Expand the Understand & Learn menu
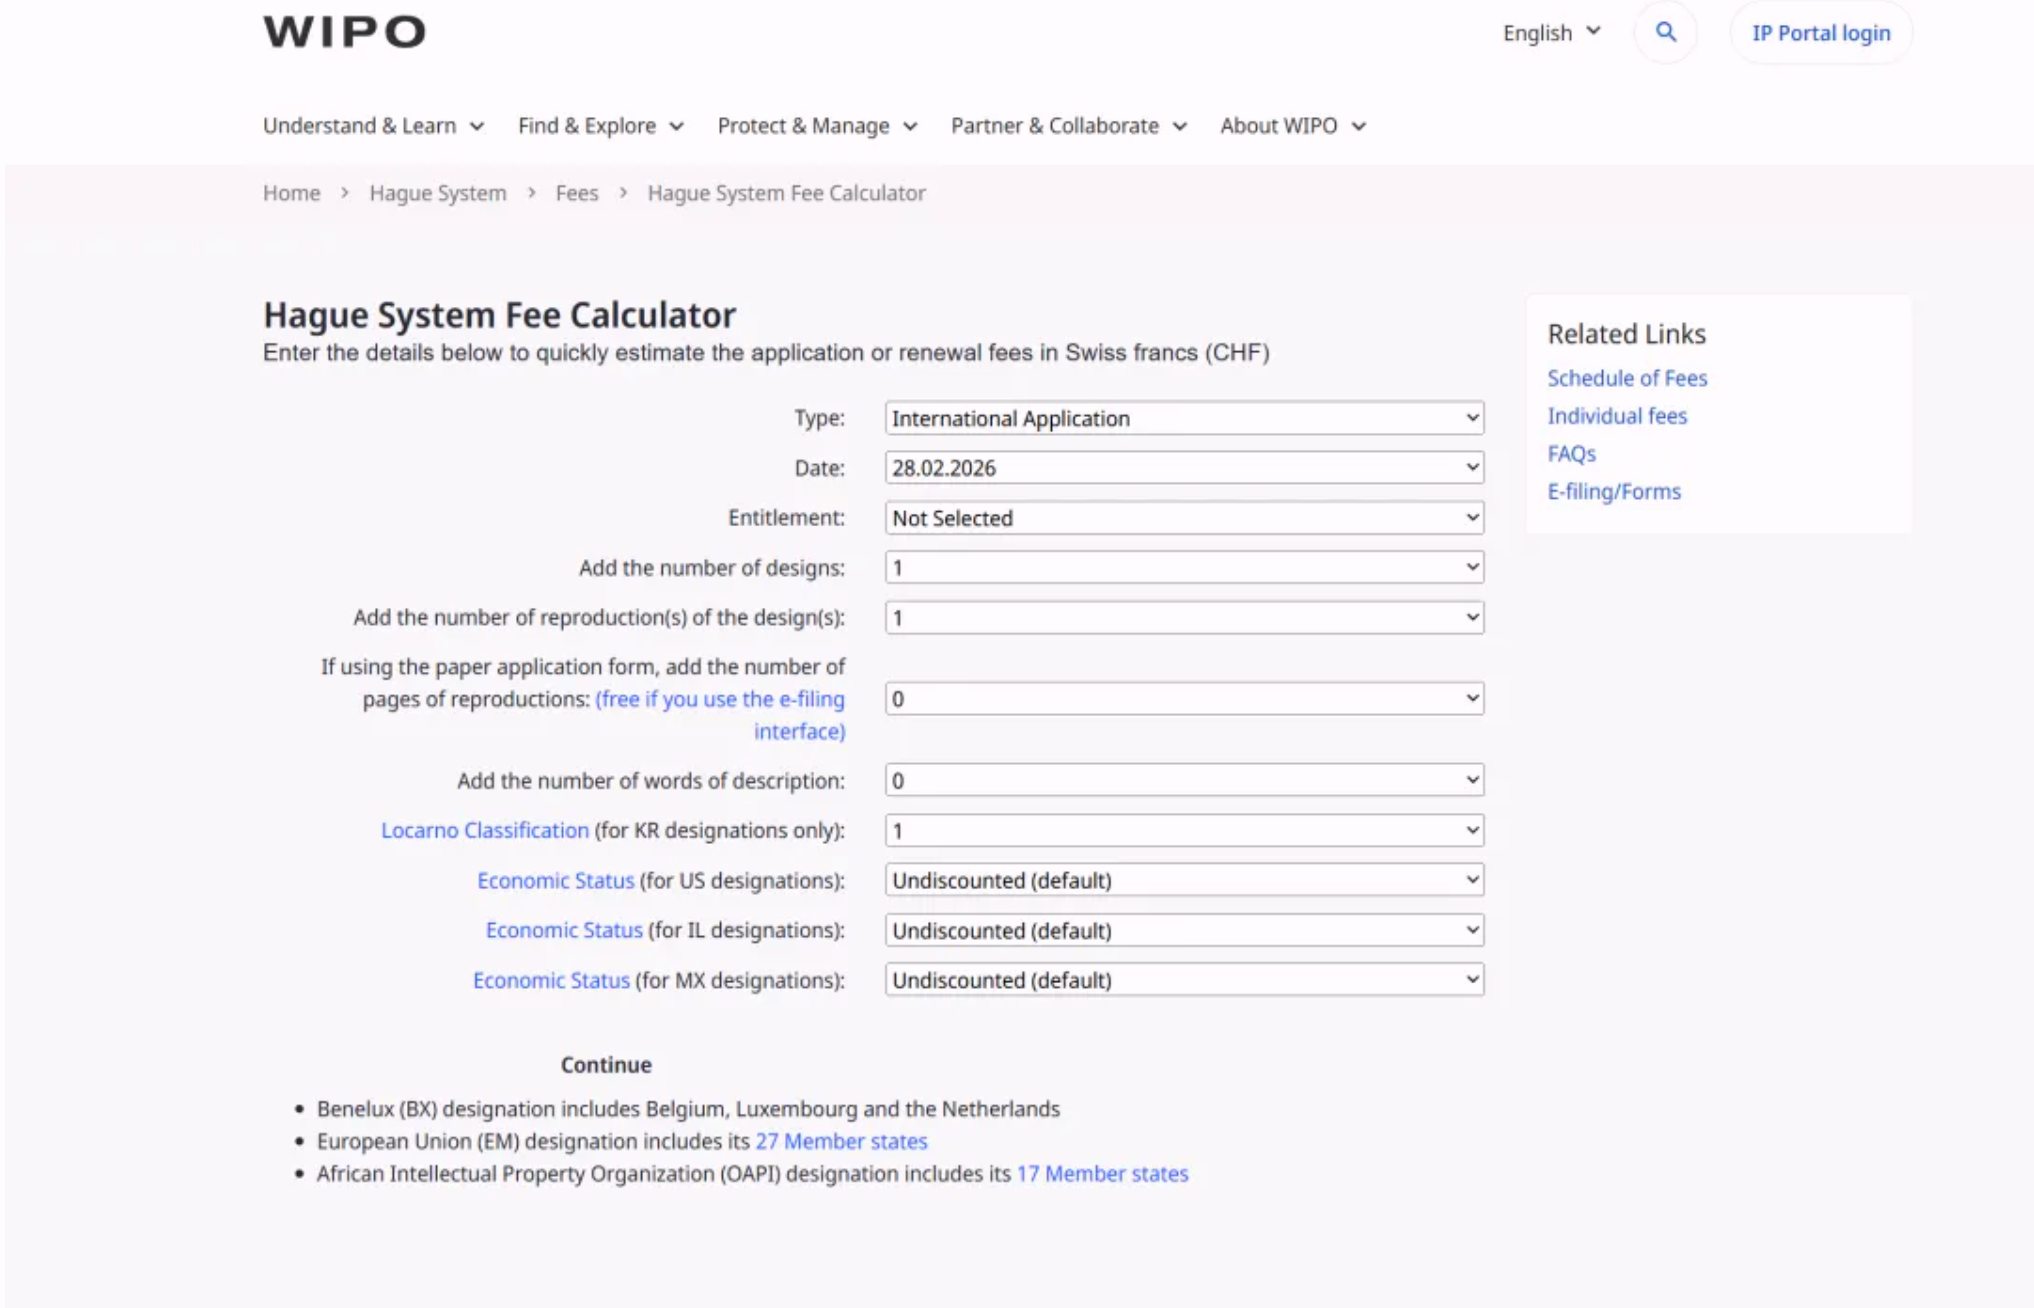Screen dimensions: 2034x1308 pos(374,126)
